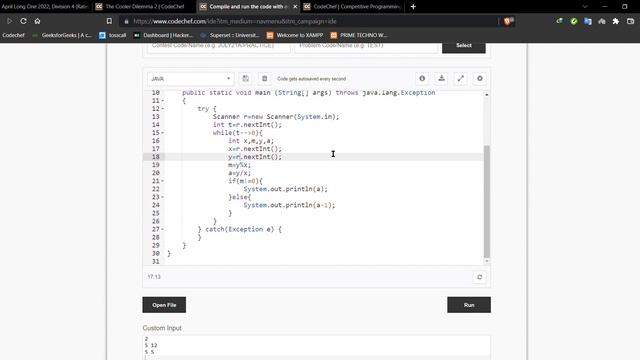640x360 pixels.
Task: Click the Custom Input text area
Action: pos(316,347)
